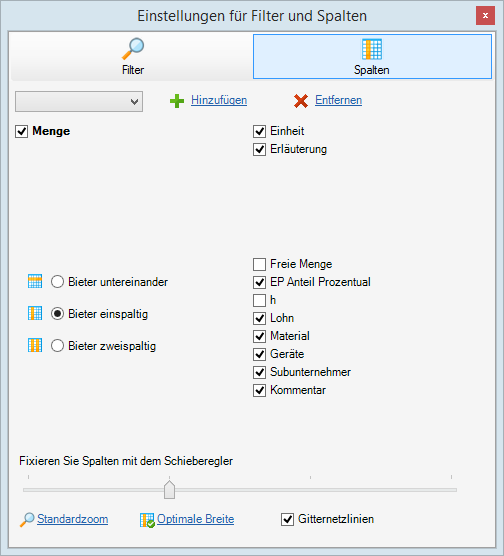This screenshot has width=504, height=556.
Task: Click the Optimale Breite link
Action: [x=195, y=519]
